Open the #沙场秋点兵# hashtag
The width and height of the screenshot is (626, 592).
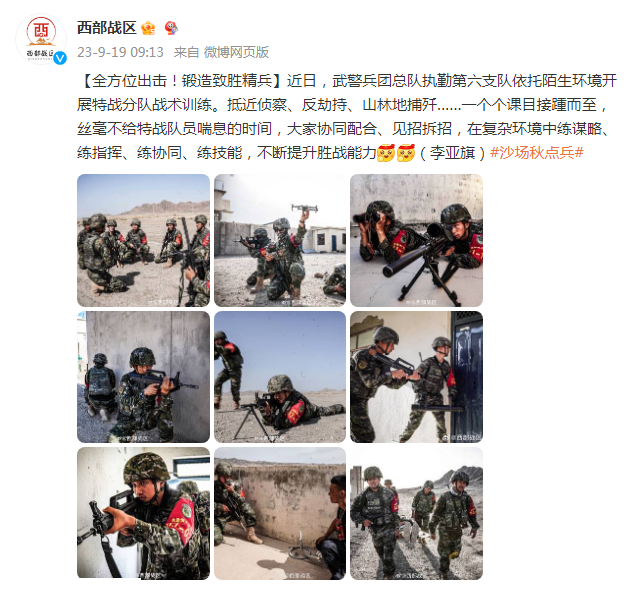(537, 152)
